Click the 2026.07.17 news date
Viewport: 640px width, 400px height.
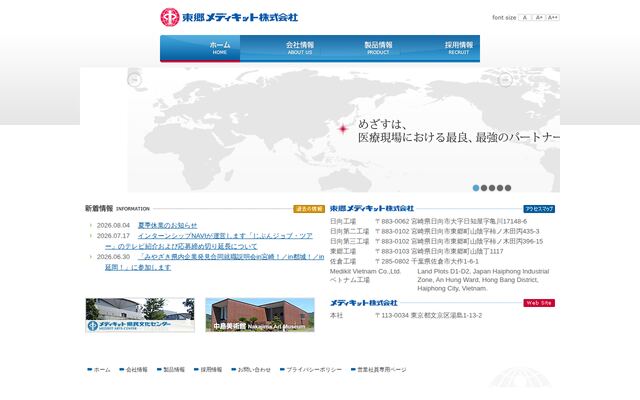click(113, 236)
